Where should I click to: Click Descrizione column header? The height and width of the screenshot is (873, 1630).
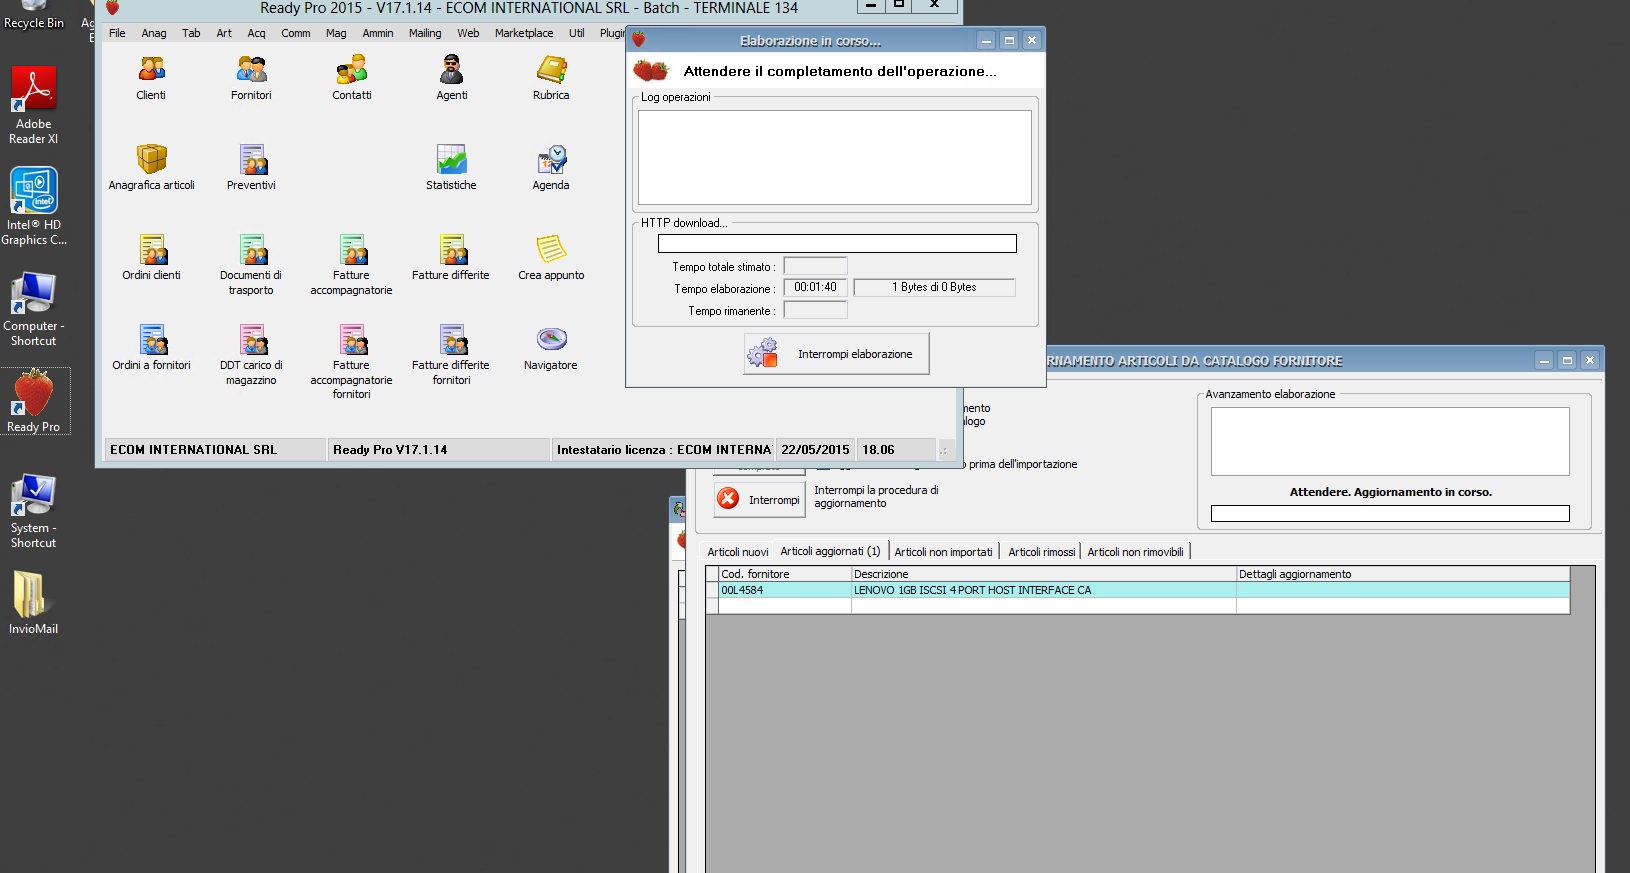pyautogui.click(x=1043, y=574)
